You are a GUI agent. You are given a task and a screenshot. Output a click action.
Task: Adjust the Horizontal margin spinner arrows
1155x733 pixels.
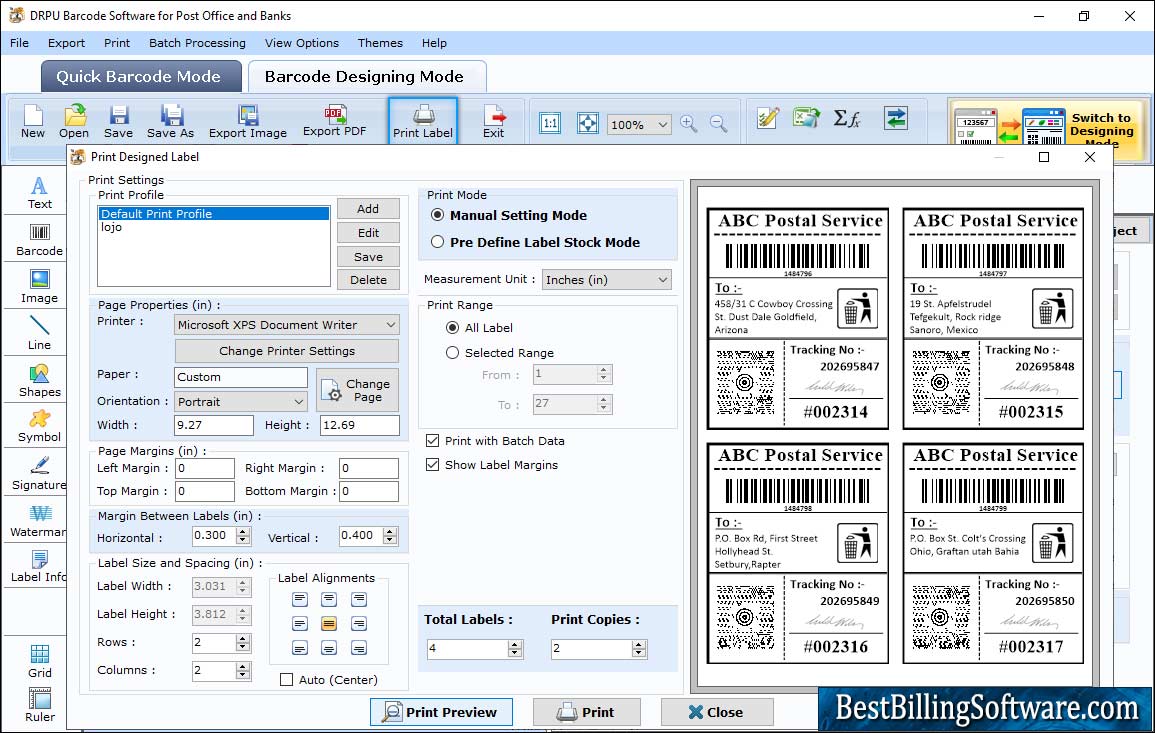[244, 536]
